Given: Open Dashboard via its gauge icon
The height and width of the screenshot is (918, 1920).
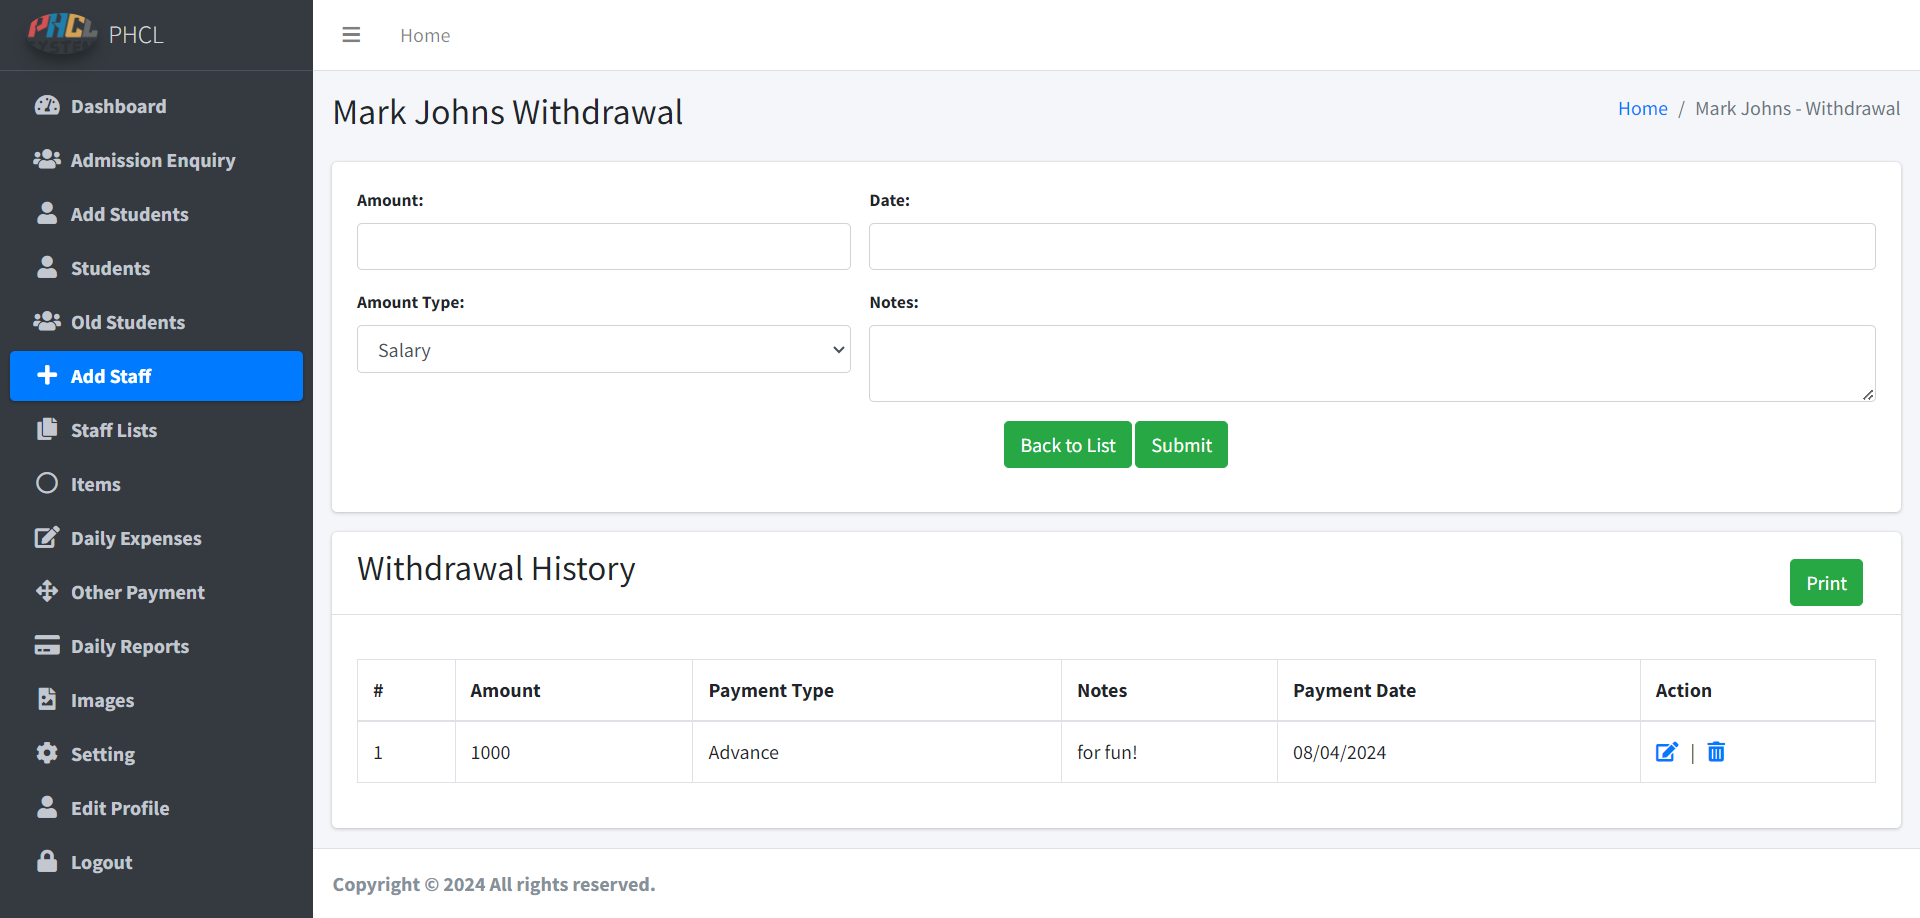Looking at the screenshot, I should point(47,106).
